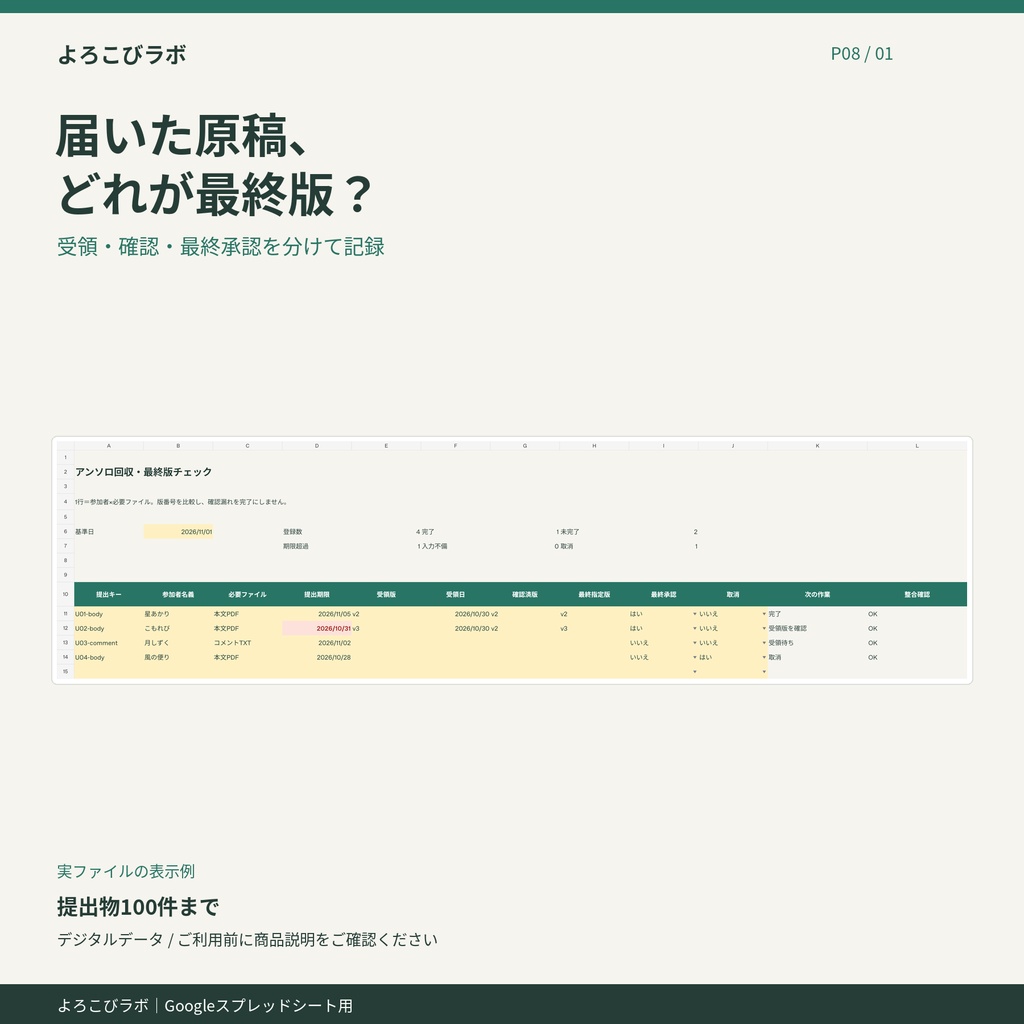Click the 入力不備 summary cell
1024x1024 pixels.
(455, 546)
